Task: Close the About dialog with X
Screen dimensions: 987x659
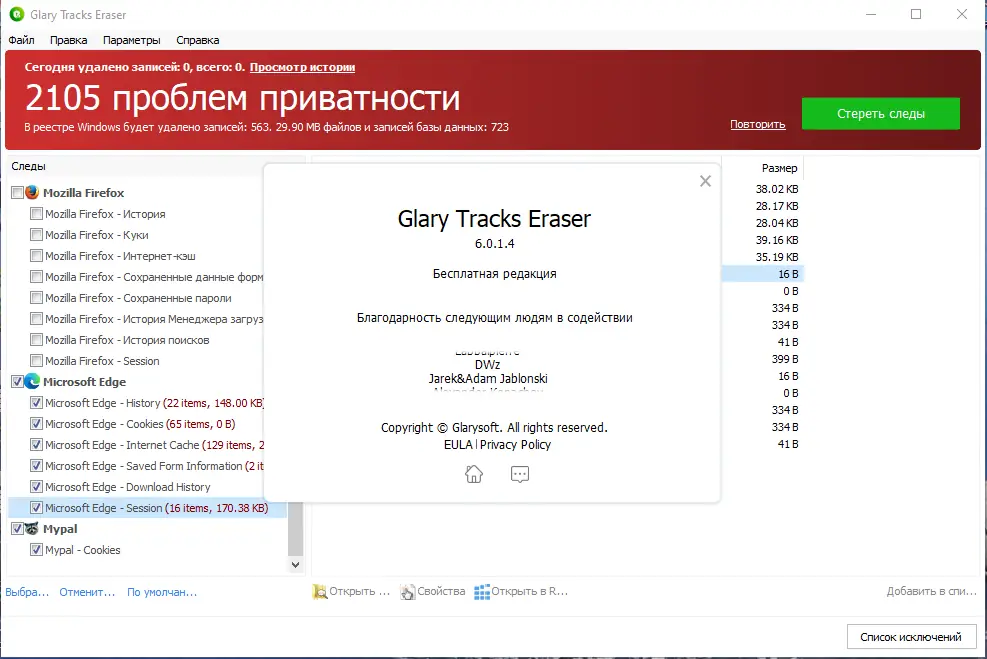Action: coord(706,181)
